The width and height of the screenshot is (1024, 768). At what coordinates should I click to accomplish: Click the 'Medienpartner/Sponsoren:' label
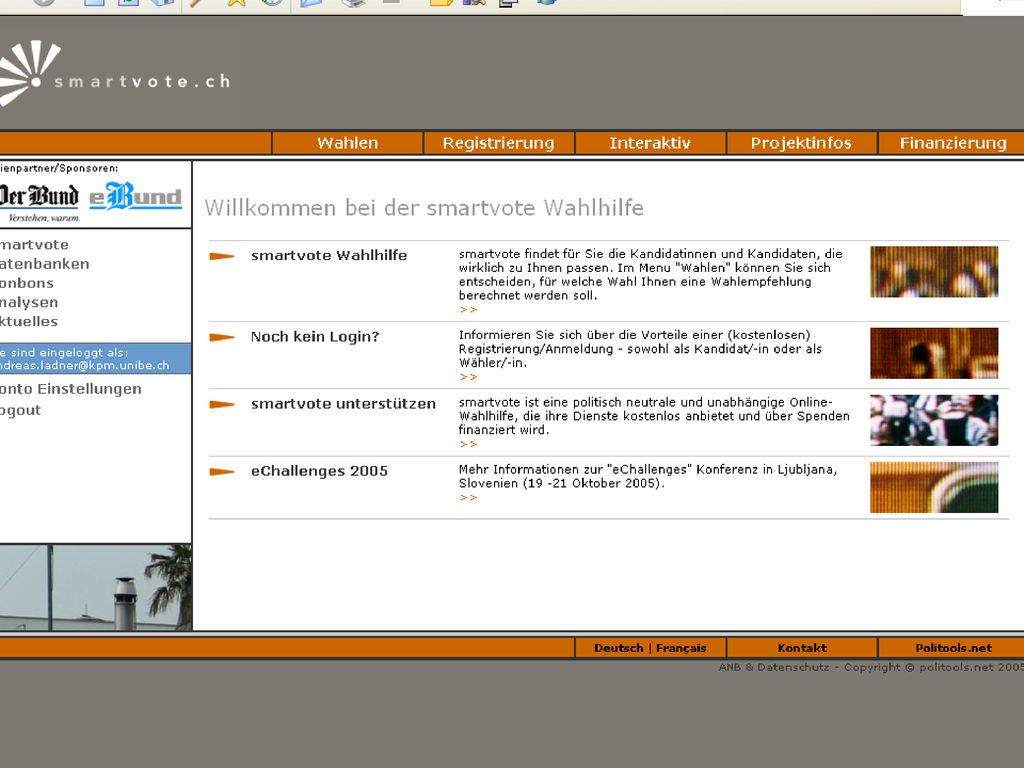(59, 168)
